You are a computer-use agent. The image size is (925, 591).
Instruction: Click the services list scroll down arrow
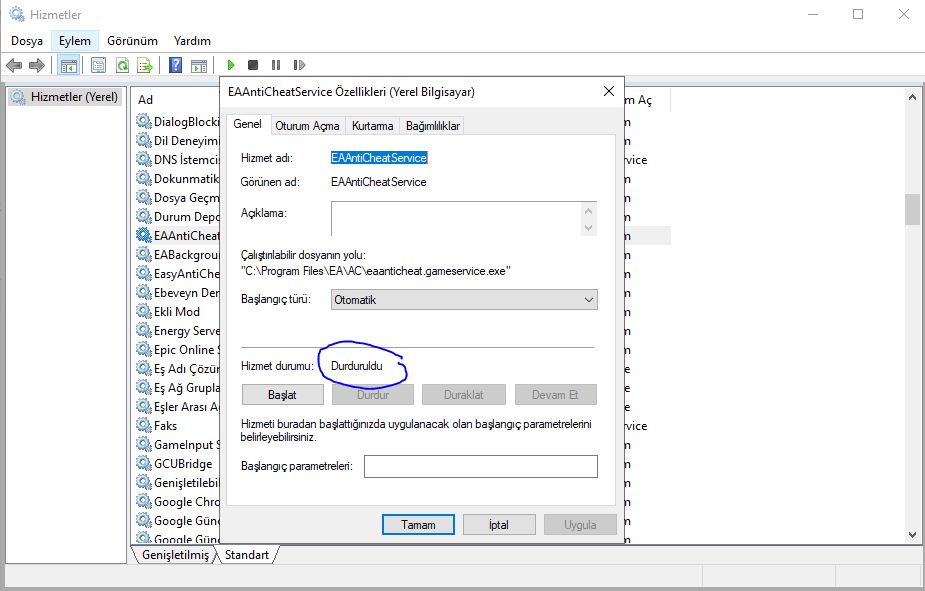tap(912, 535)
